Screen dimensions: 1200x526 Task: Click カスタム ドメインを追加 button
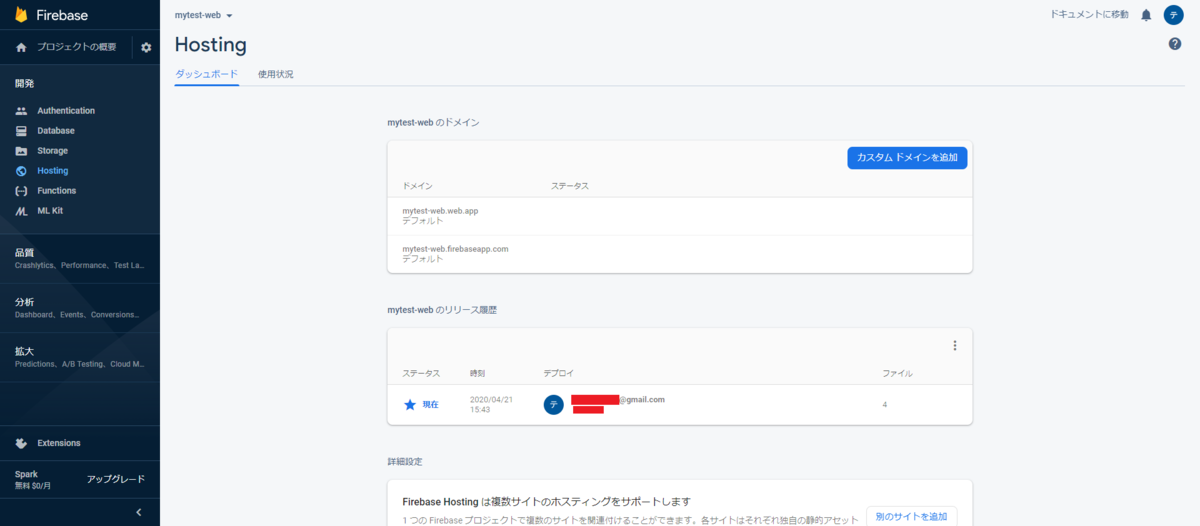(x=907, y=157)
